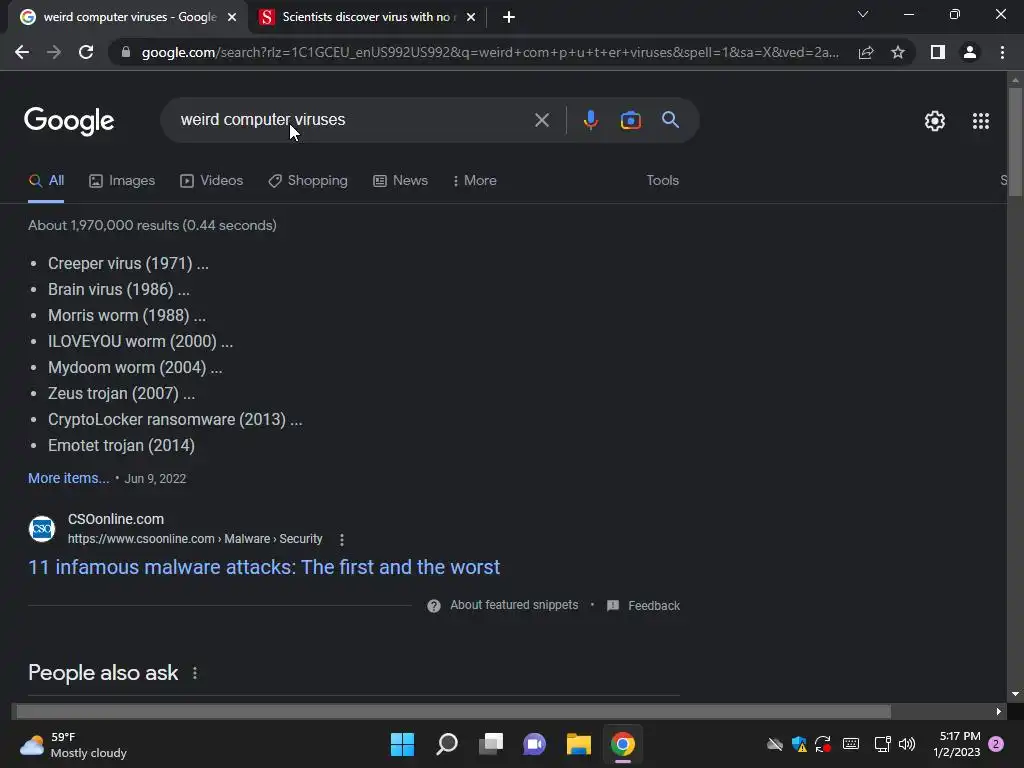This screenshot has height=768, width=1024.
Task: Select Creeper virus (1971) list item
Action: coord(128,263)
